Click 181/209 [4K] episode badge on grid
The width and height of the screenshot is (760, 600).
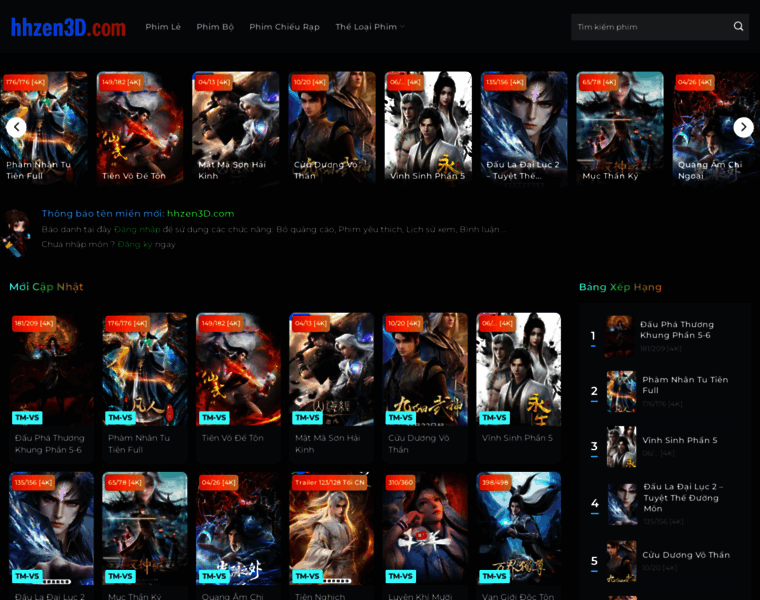tap(34, 323)
